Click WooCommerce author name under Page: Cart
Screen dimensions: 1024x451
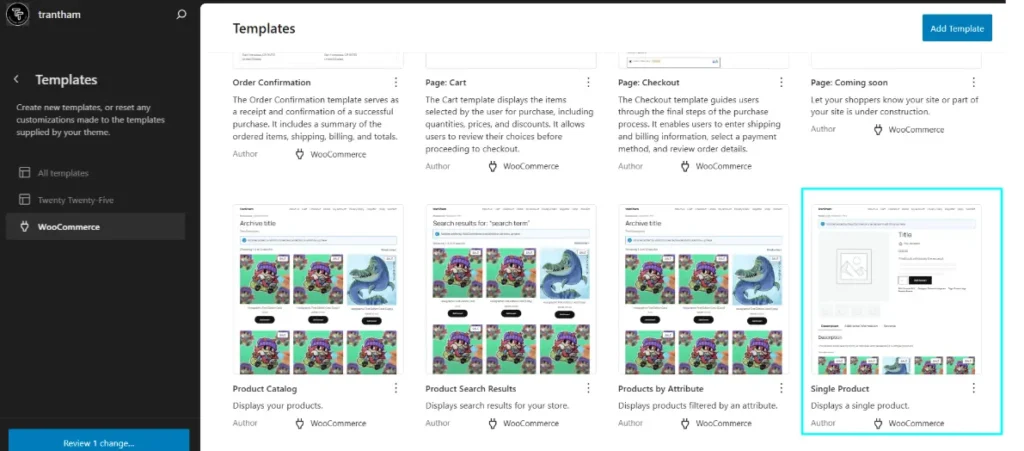click(x=531, y=166)
